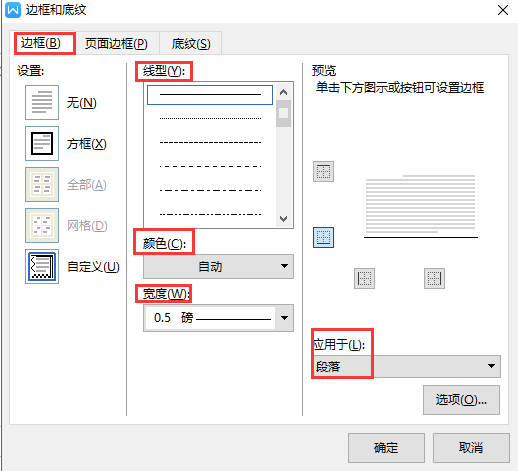Viewport: 518px width, 471px height.
Task: Click the line style list down arrow
Action: click(284, 219)
